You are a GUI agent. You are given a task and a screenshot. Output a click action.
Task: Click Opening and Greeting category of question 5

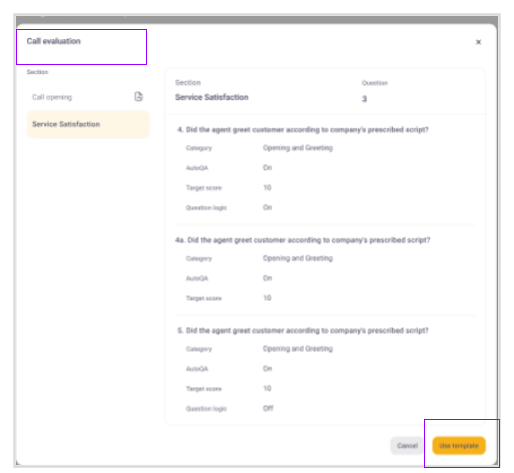(x=298, y=348)
